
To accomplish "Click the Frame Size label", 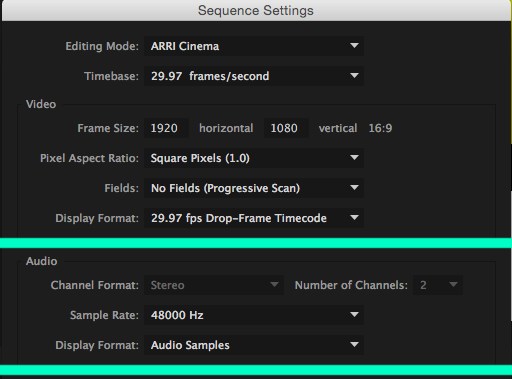I will [108, 128].
